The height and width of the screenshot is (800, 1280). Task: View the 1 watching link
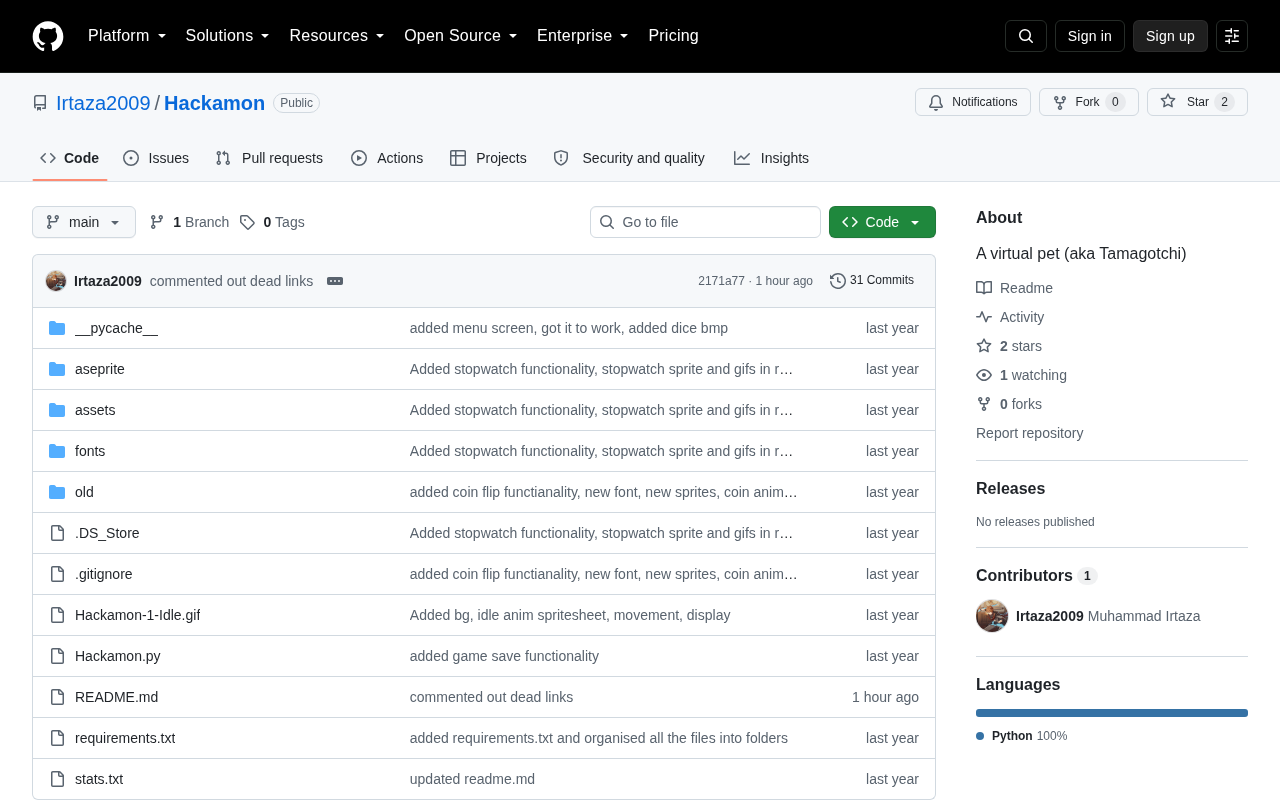pos(1021,375)
